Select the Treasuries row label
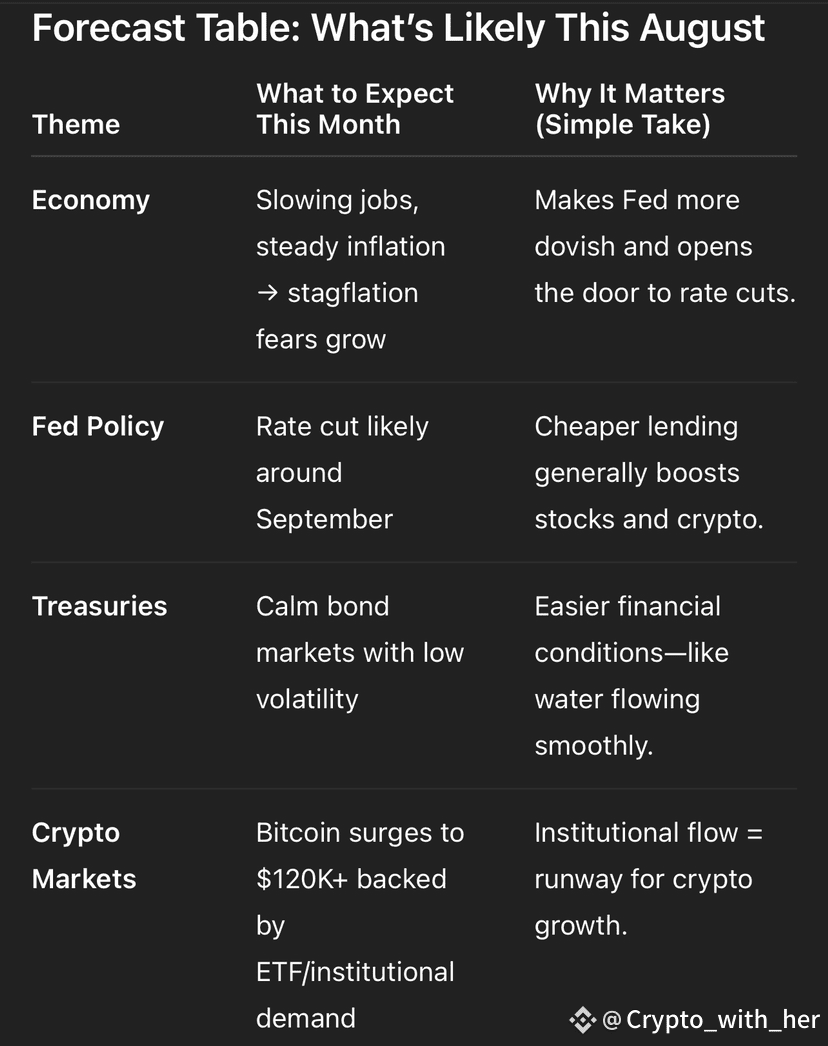This screenshot has height=1046, width=828. pos(99,606)
